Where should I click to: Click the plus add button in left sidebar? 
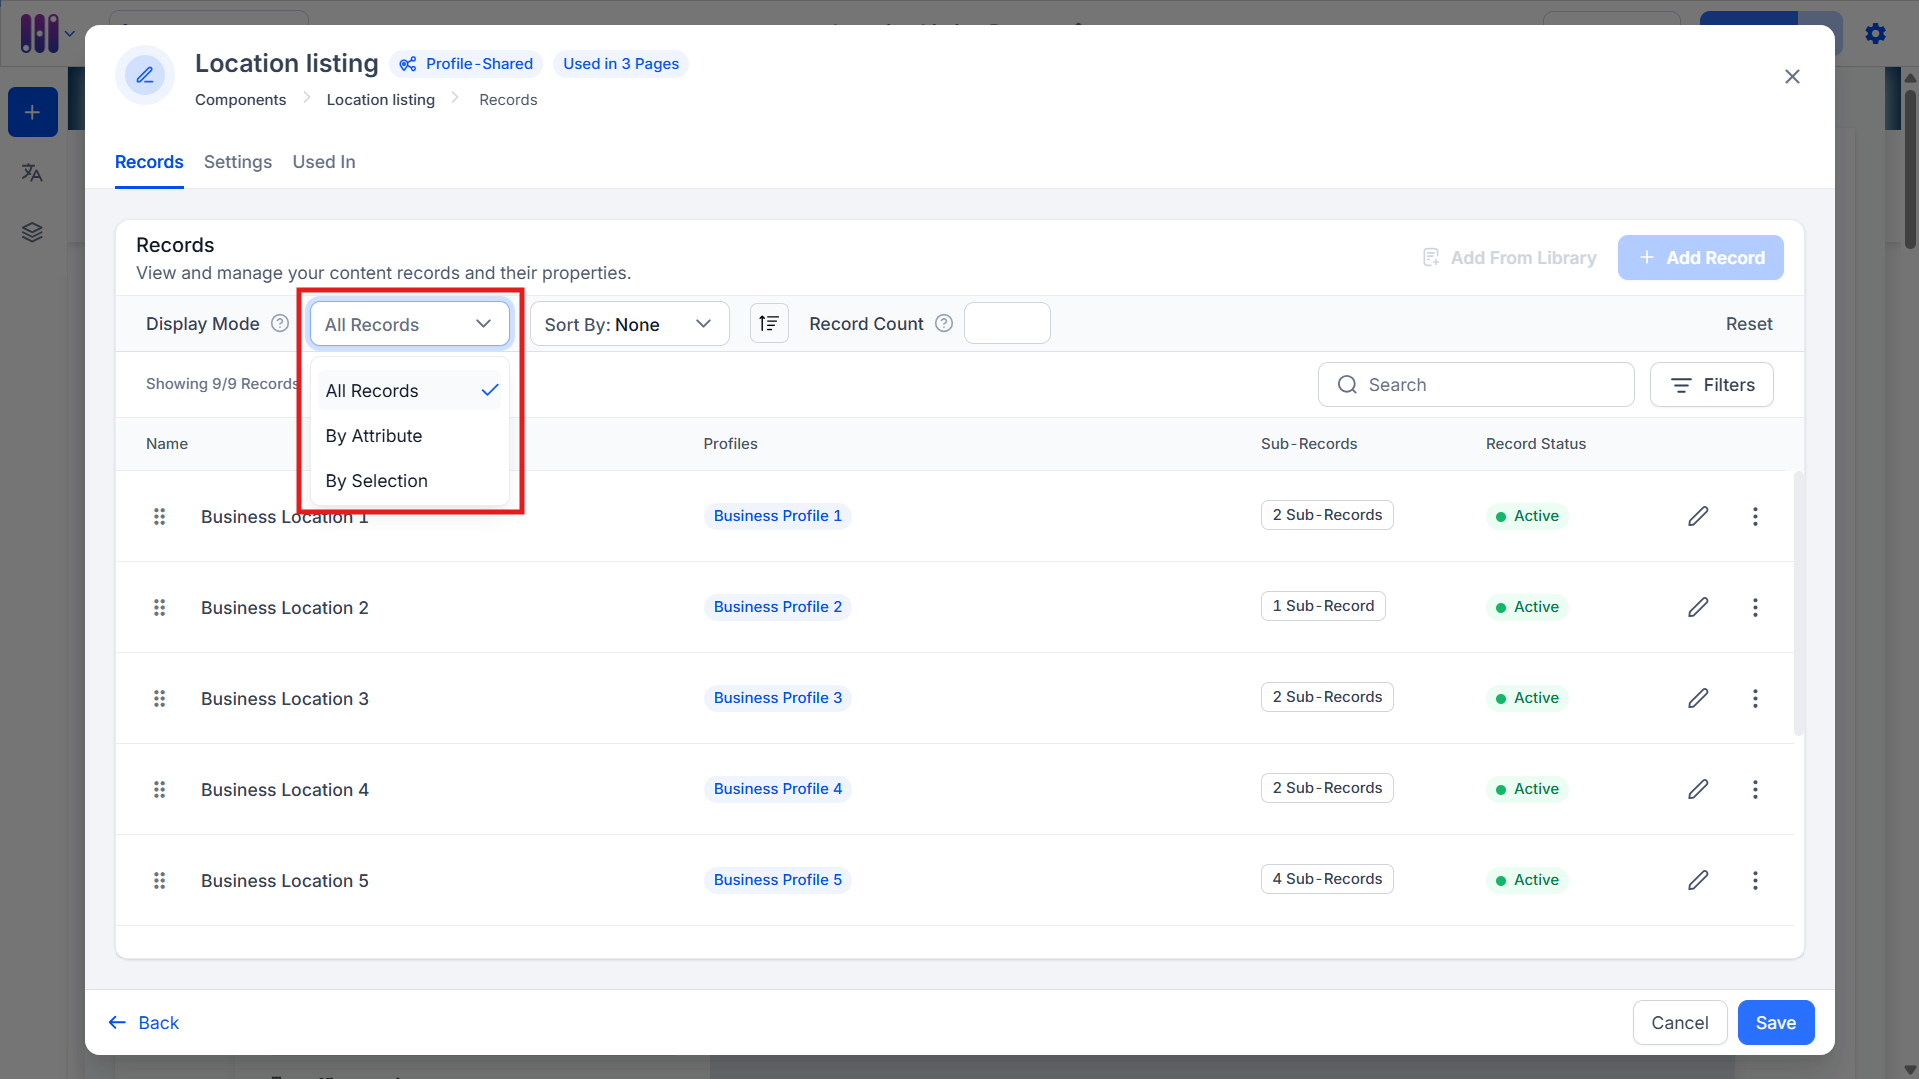click(x=33, y=112)
